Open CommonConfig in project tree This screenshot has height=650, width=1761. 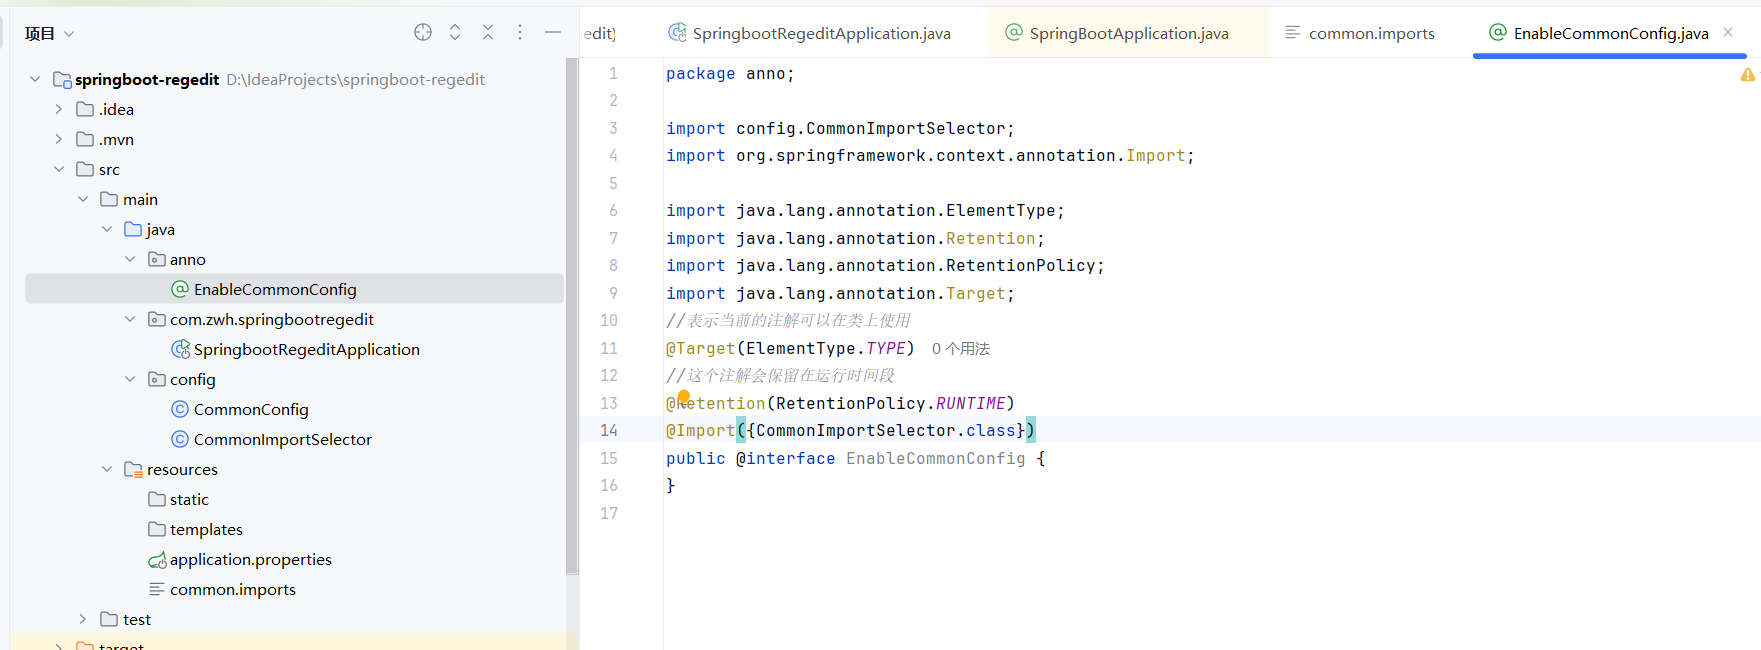[251, 409]
